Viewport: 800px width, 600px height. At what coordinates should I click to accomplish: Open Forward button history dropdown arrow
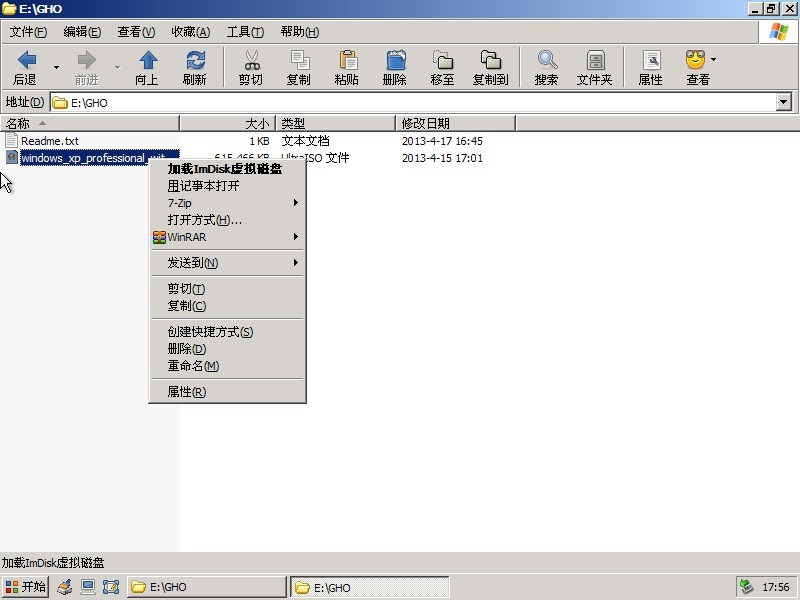[x=117, y=67]
